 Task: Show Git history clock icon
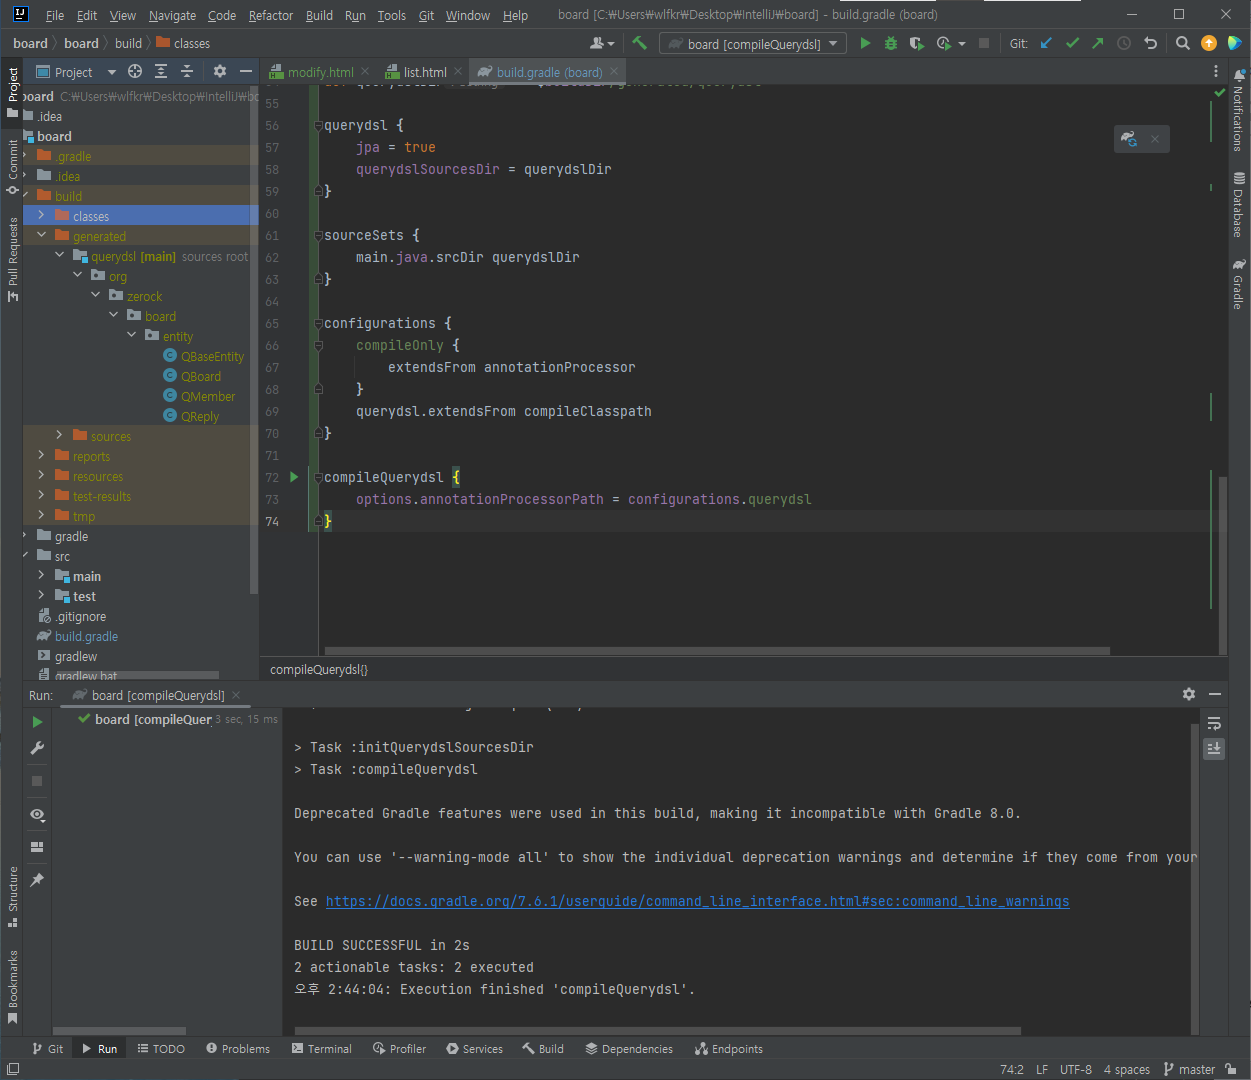(x=1124, y=43)
